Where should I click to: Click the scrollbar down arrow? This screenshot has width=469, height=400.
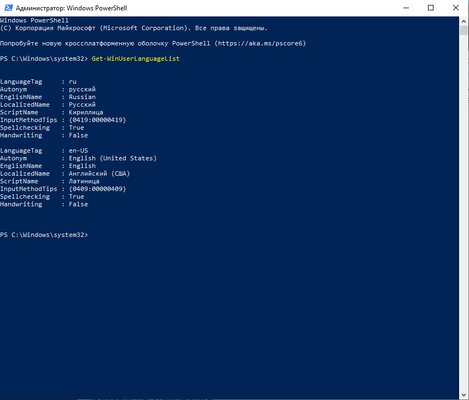tap(464, 395)
